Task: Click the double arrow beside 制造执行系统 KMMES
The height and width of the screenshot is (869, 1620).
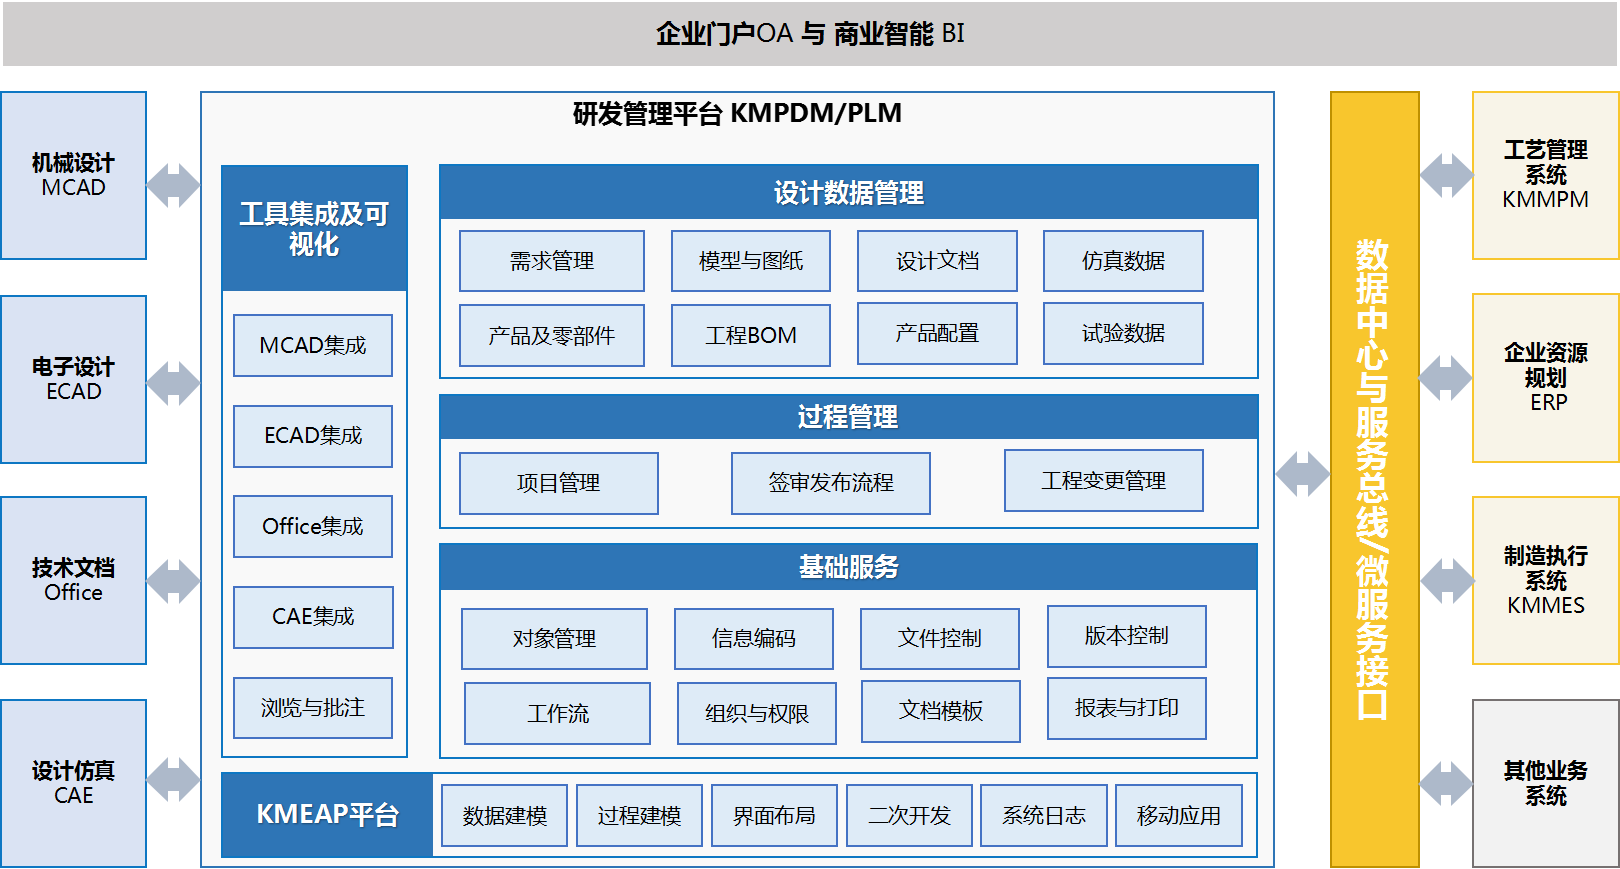Action: tap(1446, 581)
